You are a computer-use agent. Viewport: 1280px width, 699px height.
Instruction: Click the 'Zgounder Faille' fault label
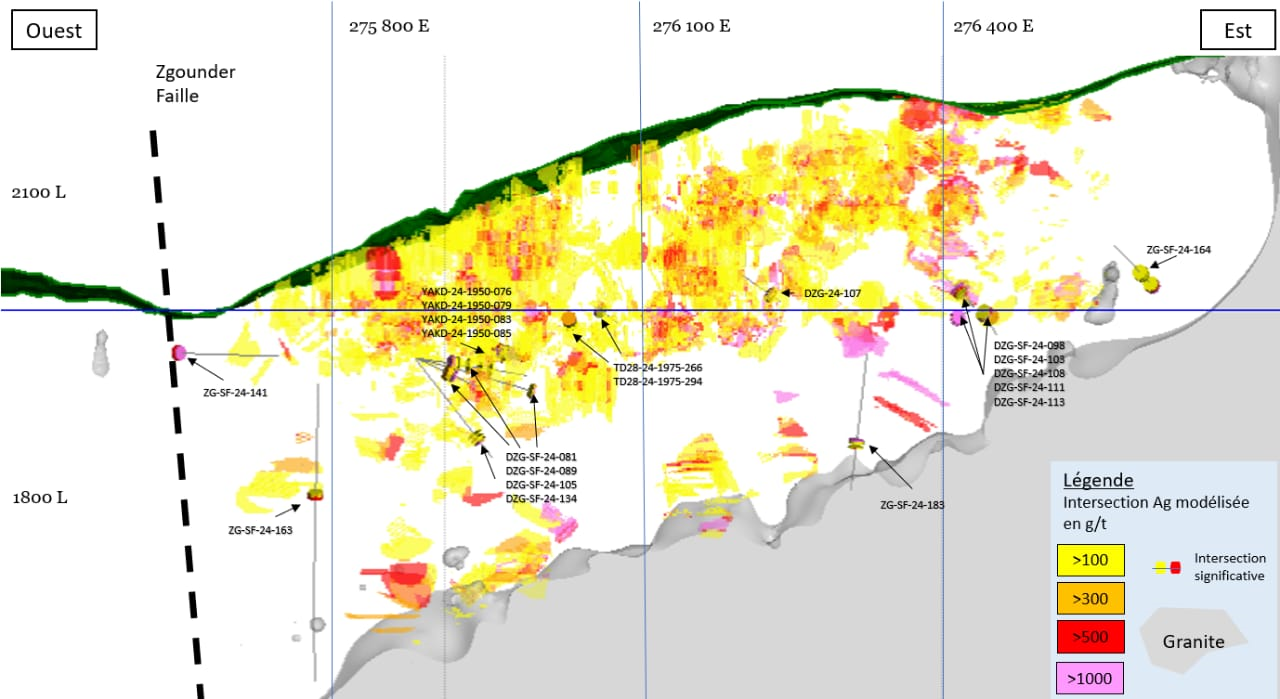(195, 84)
